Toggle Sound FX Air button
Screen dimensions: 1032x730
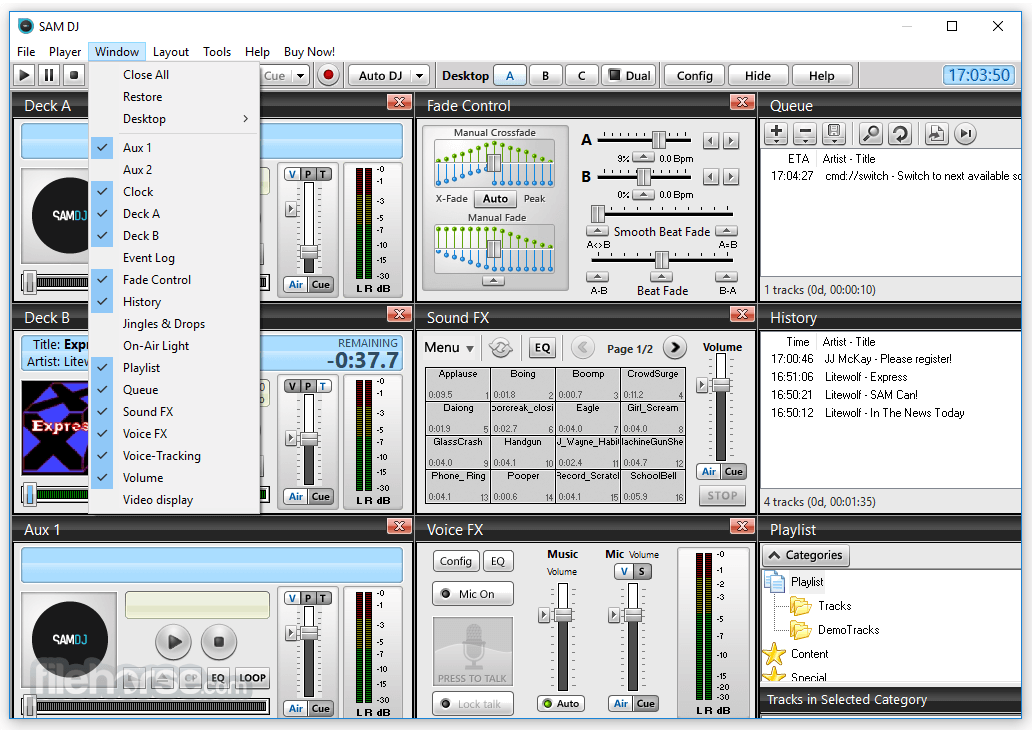(708, 471)
